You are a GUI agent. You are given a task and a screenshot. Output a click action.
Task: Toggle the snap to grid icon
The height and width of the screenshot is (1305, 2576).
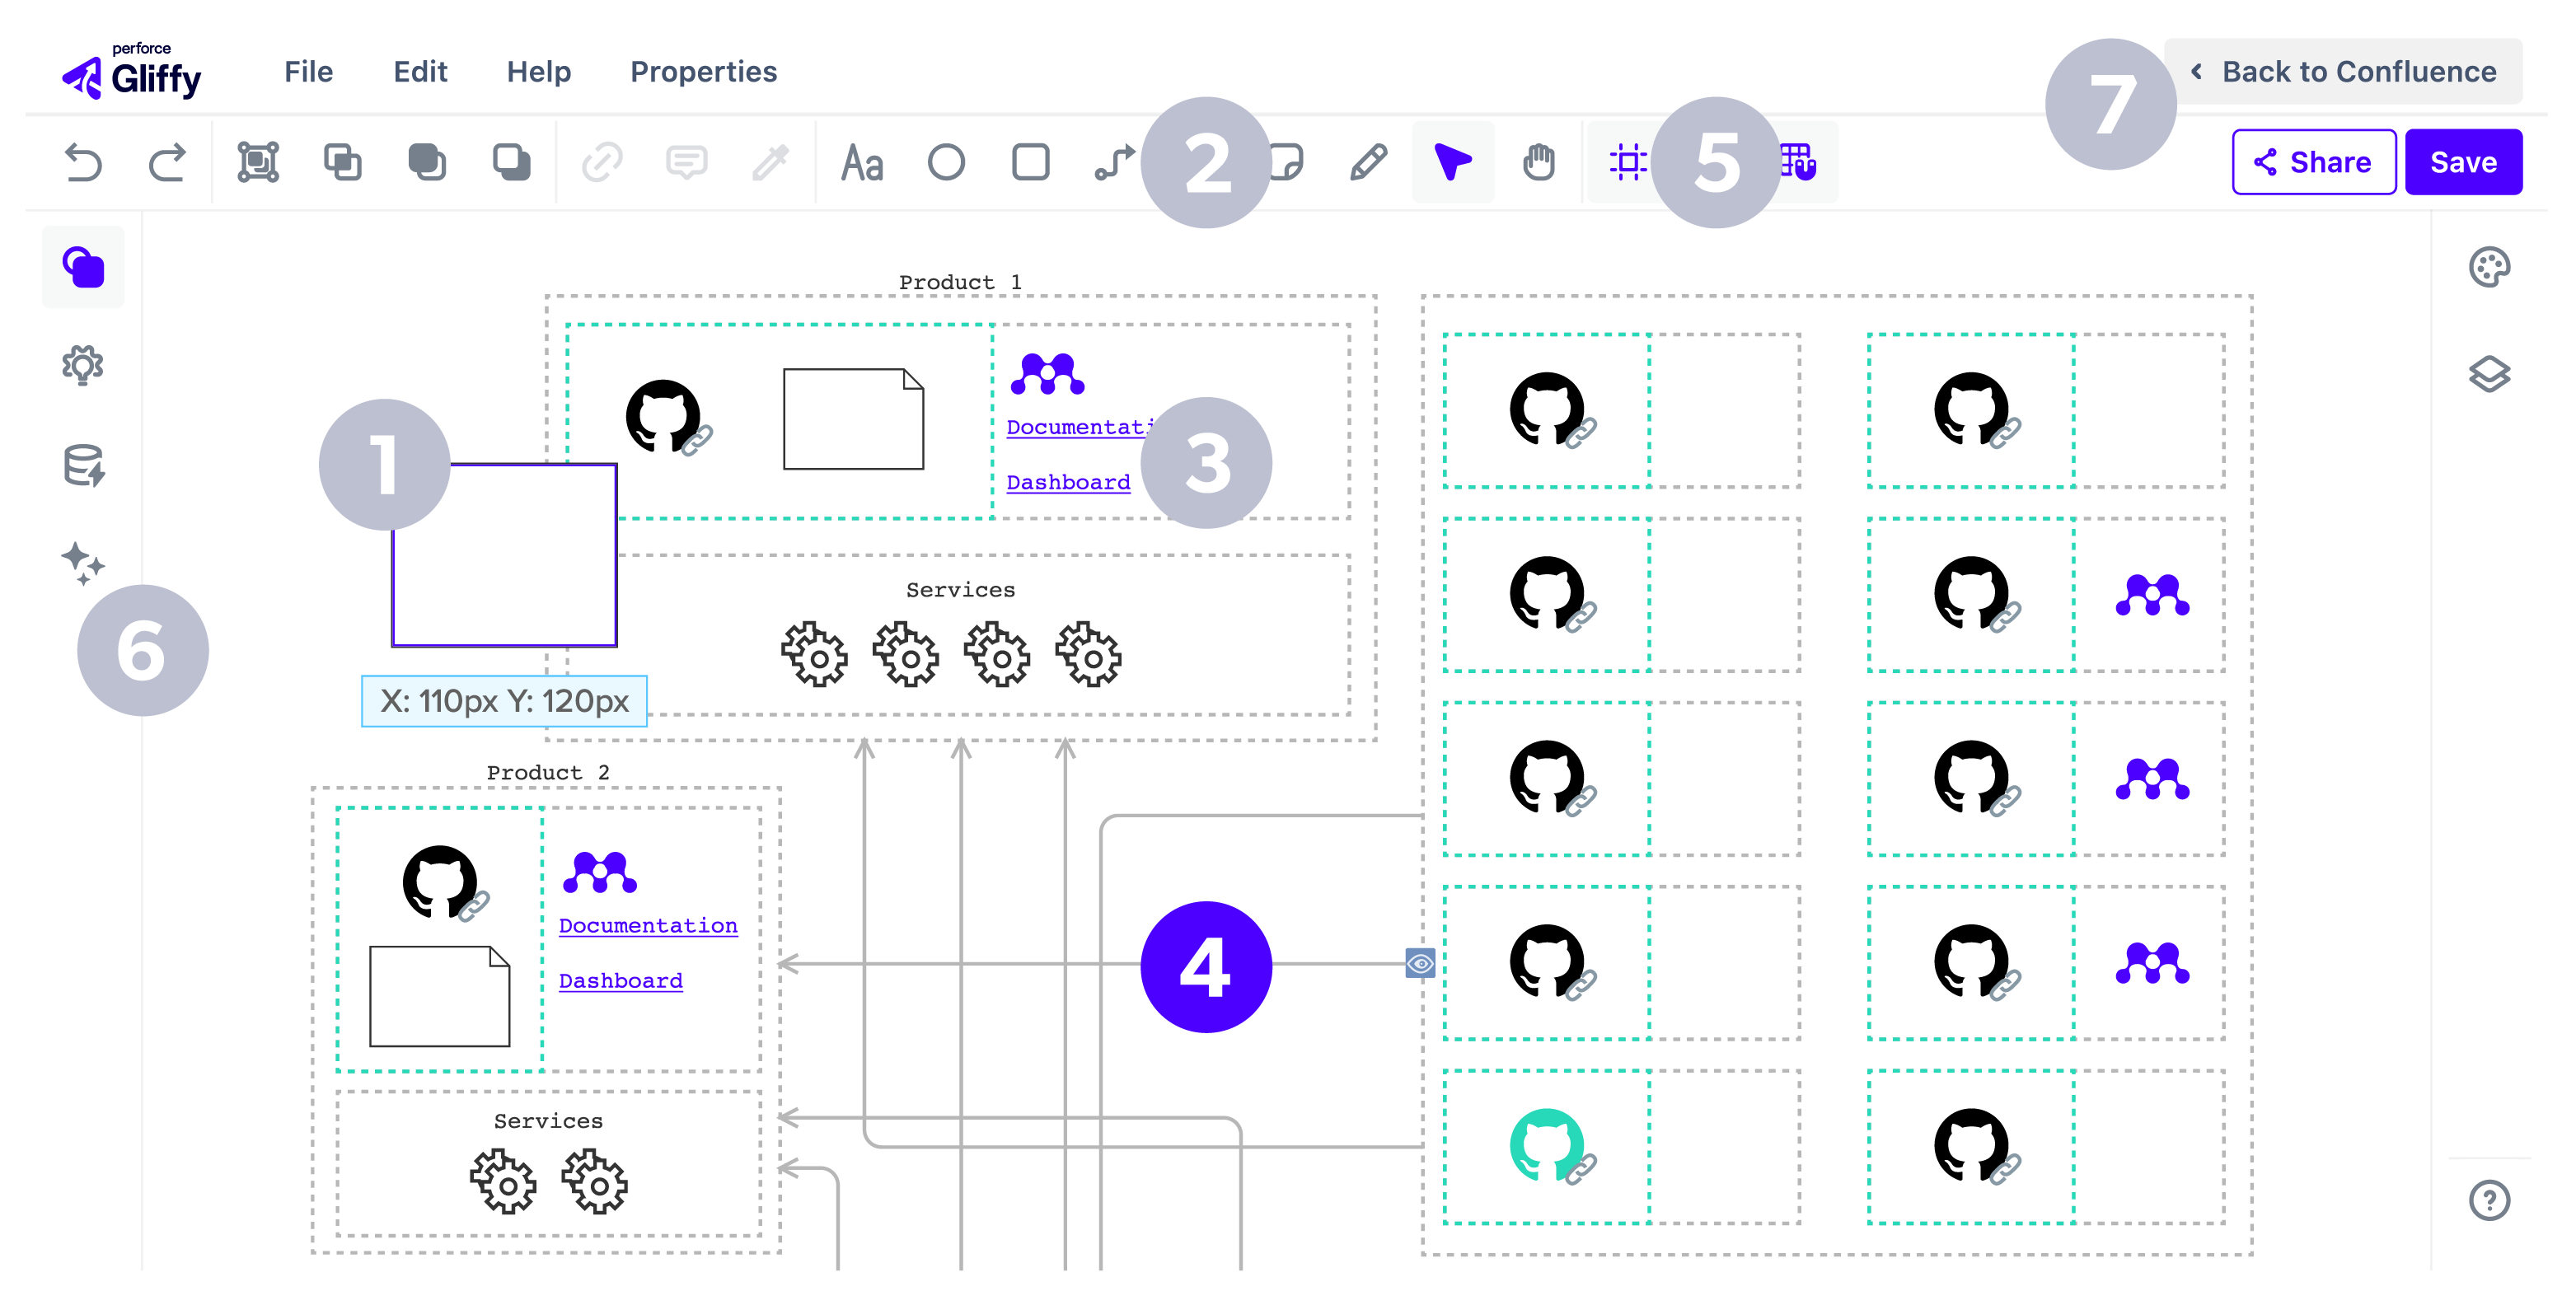1800,162
